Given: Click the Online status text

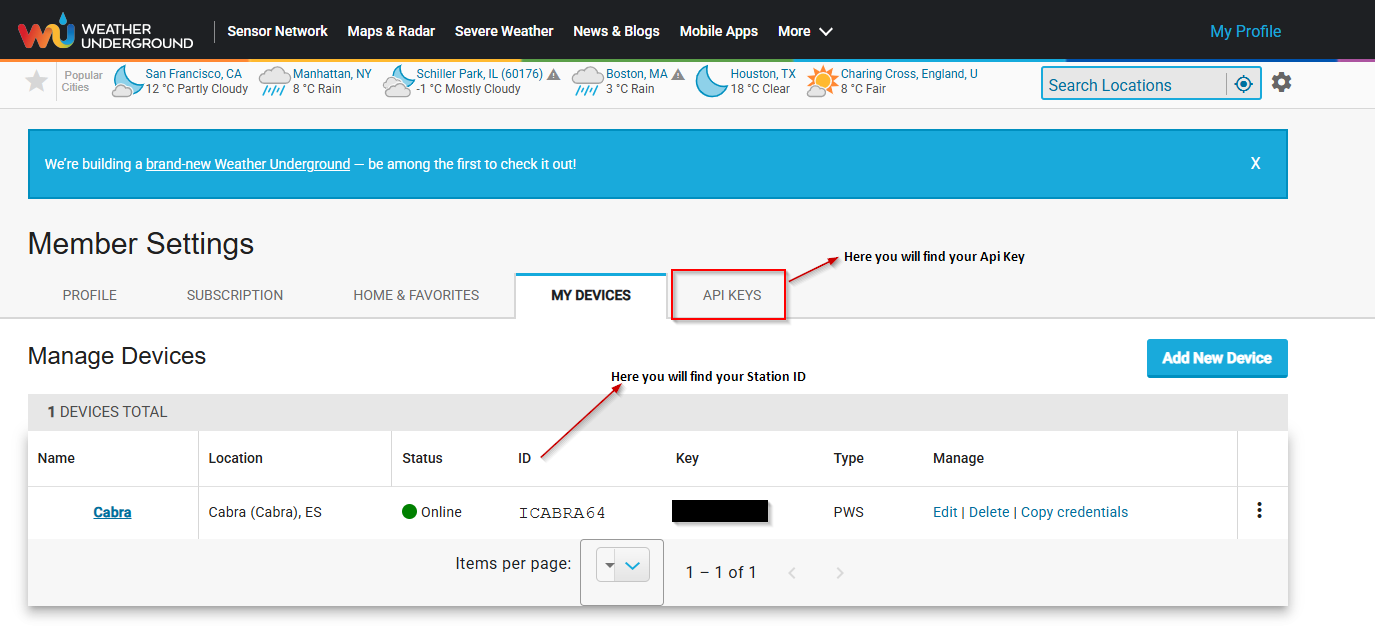Looking at the screenshot, I should pos(441,512).
